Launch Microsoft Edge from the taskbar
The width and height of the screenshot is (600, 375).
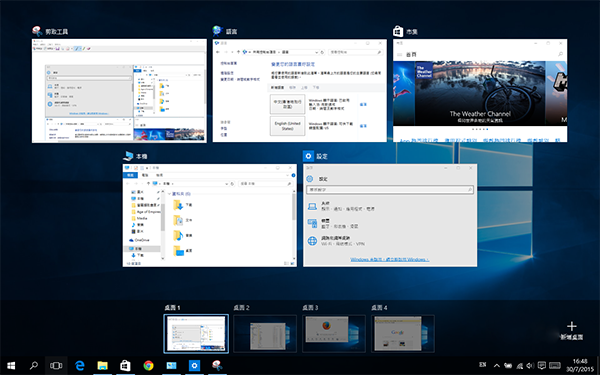point(80,366)
